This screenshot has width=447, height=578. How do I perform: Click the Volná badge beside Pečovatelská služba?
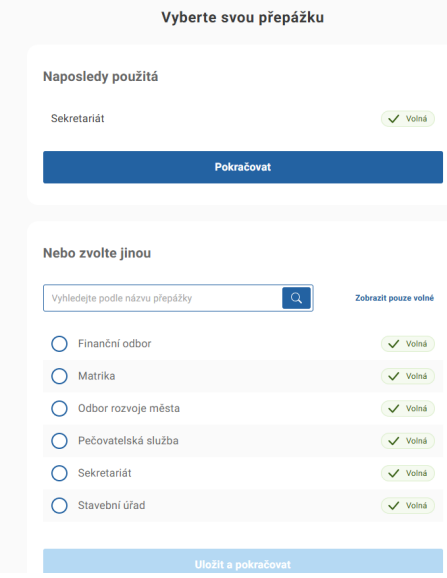click(x=408, y=441)
